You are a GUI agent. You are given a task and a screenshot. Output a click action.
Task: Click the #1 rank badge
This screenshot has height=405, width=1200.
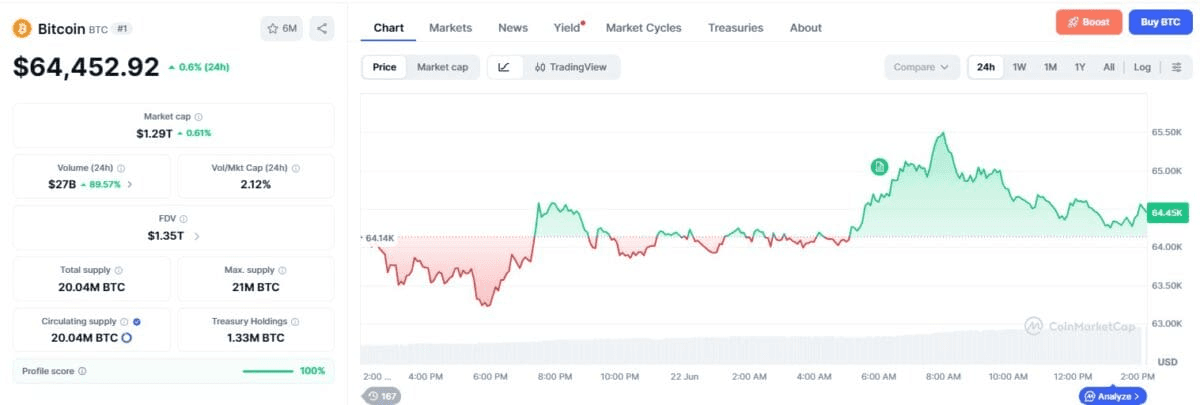(122, 29)
